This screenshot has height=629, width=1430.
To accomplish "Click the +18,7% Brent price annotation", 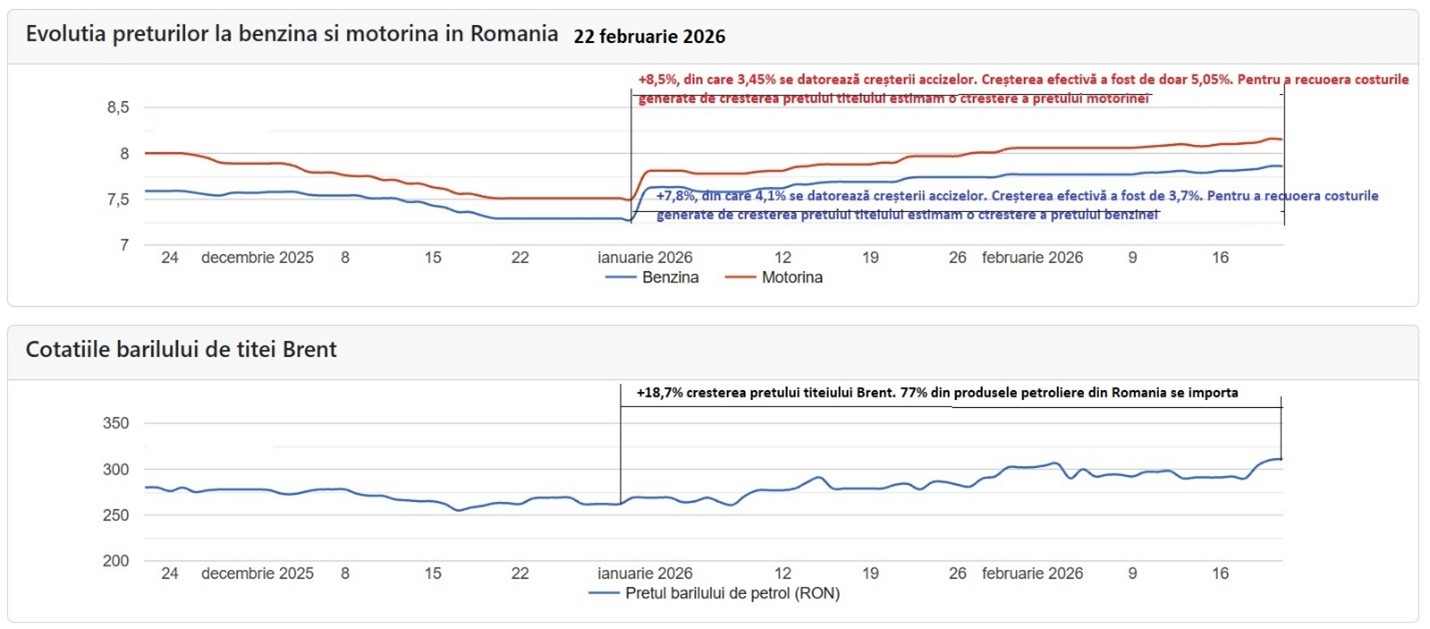I will (937, 393).
